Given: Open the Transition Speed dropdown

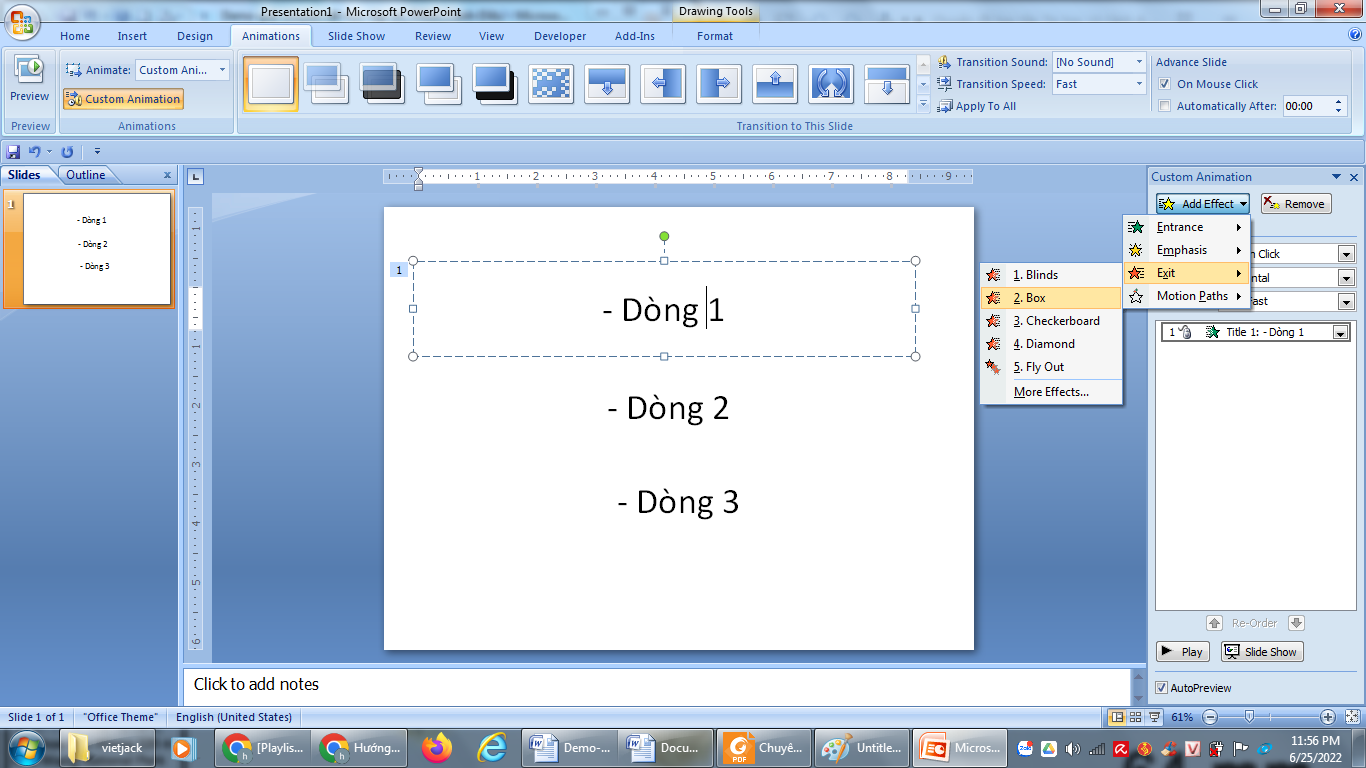Looking at the screenshot, I should [x=1138, y=84].
